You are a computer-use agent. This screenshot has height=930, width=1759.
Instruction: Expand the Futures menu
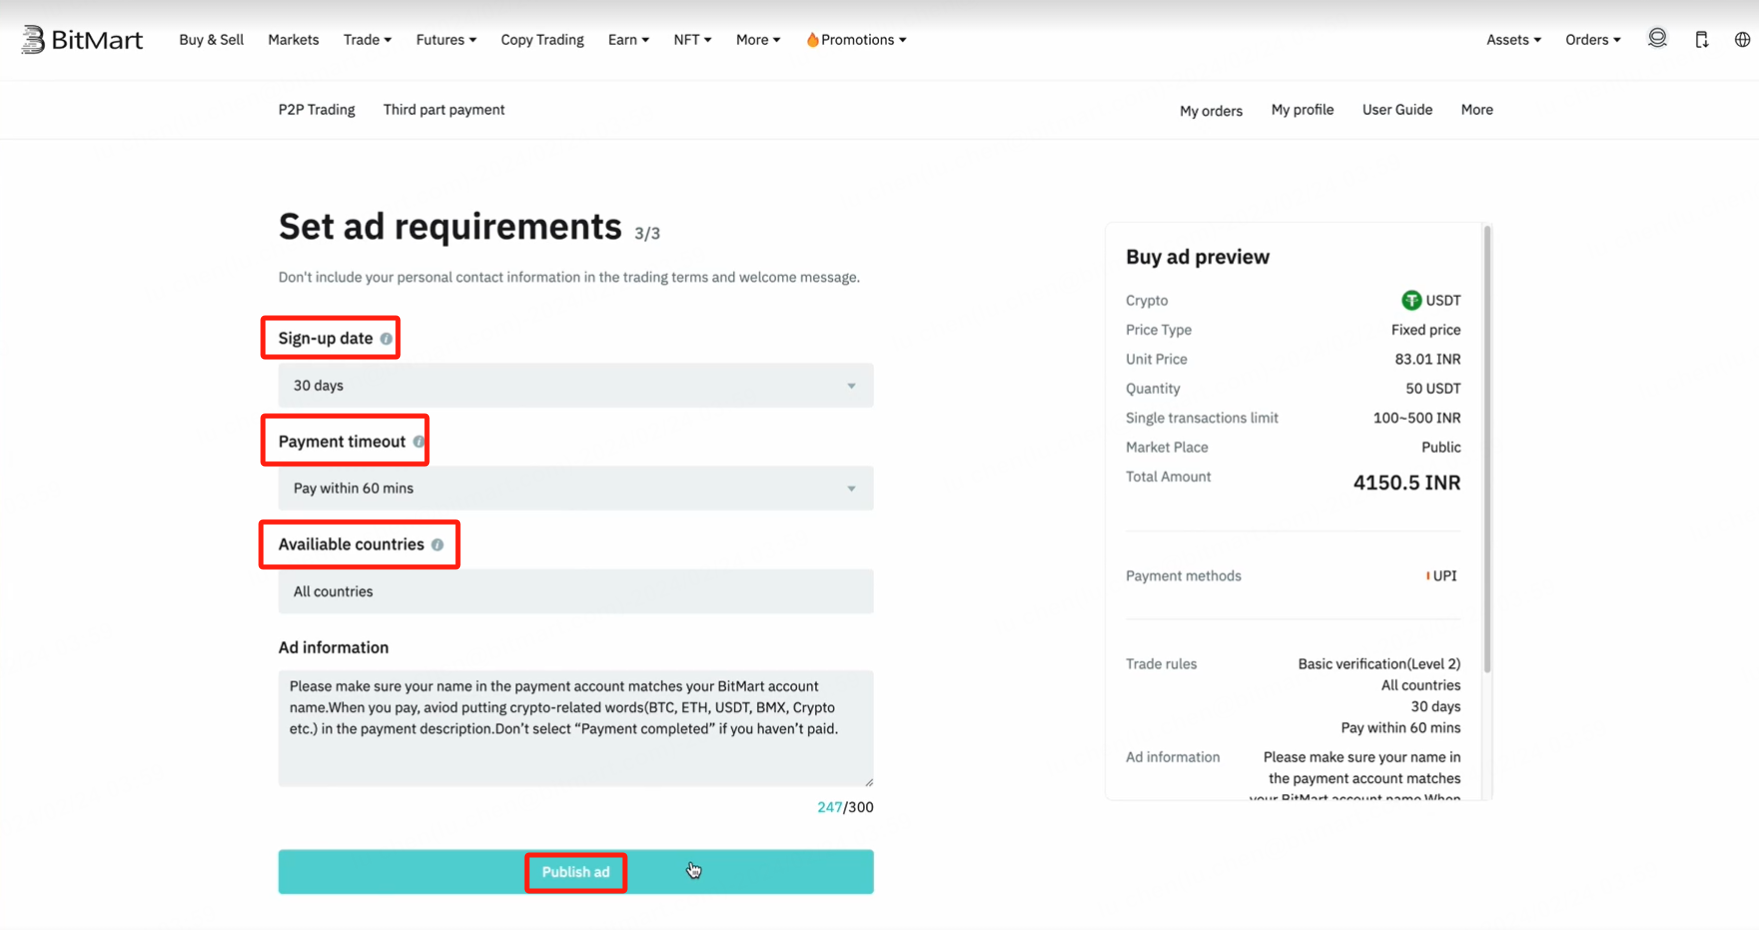[x=446, y=40]
